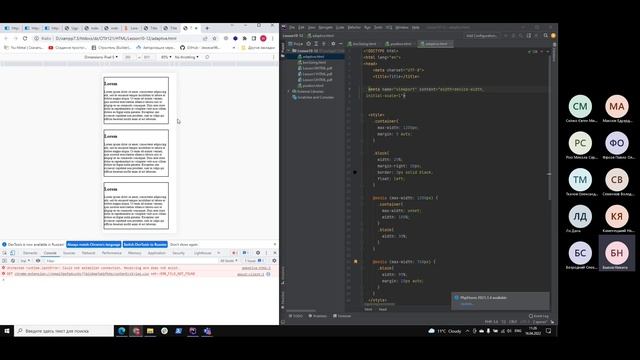Click Add Configuration button in IDE

click(482, 36)
